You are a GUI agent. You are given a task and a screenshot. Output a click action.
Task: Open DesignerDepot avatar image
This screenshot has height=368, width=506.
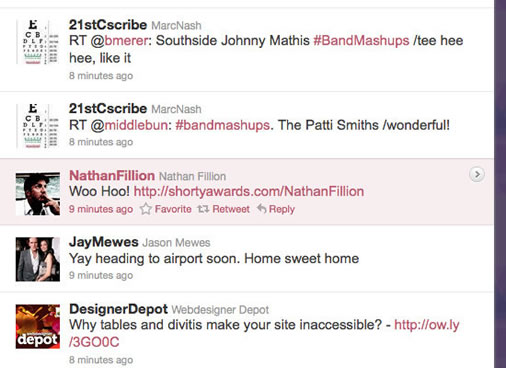(38, 326)
